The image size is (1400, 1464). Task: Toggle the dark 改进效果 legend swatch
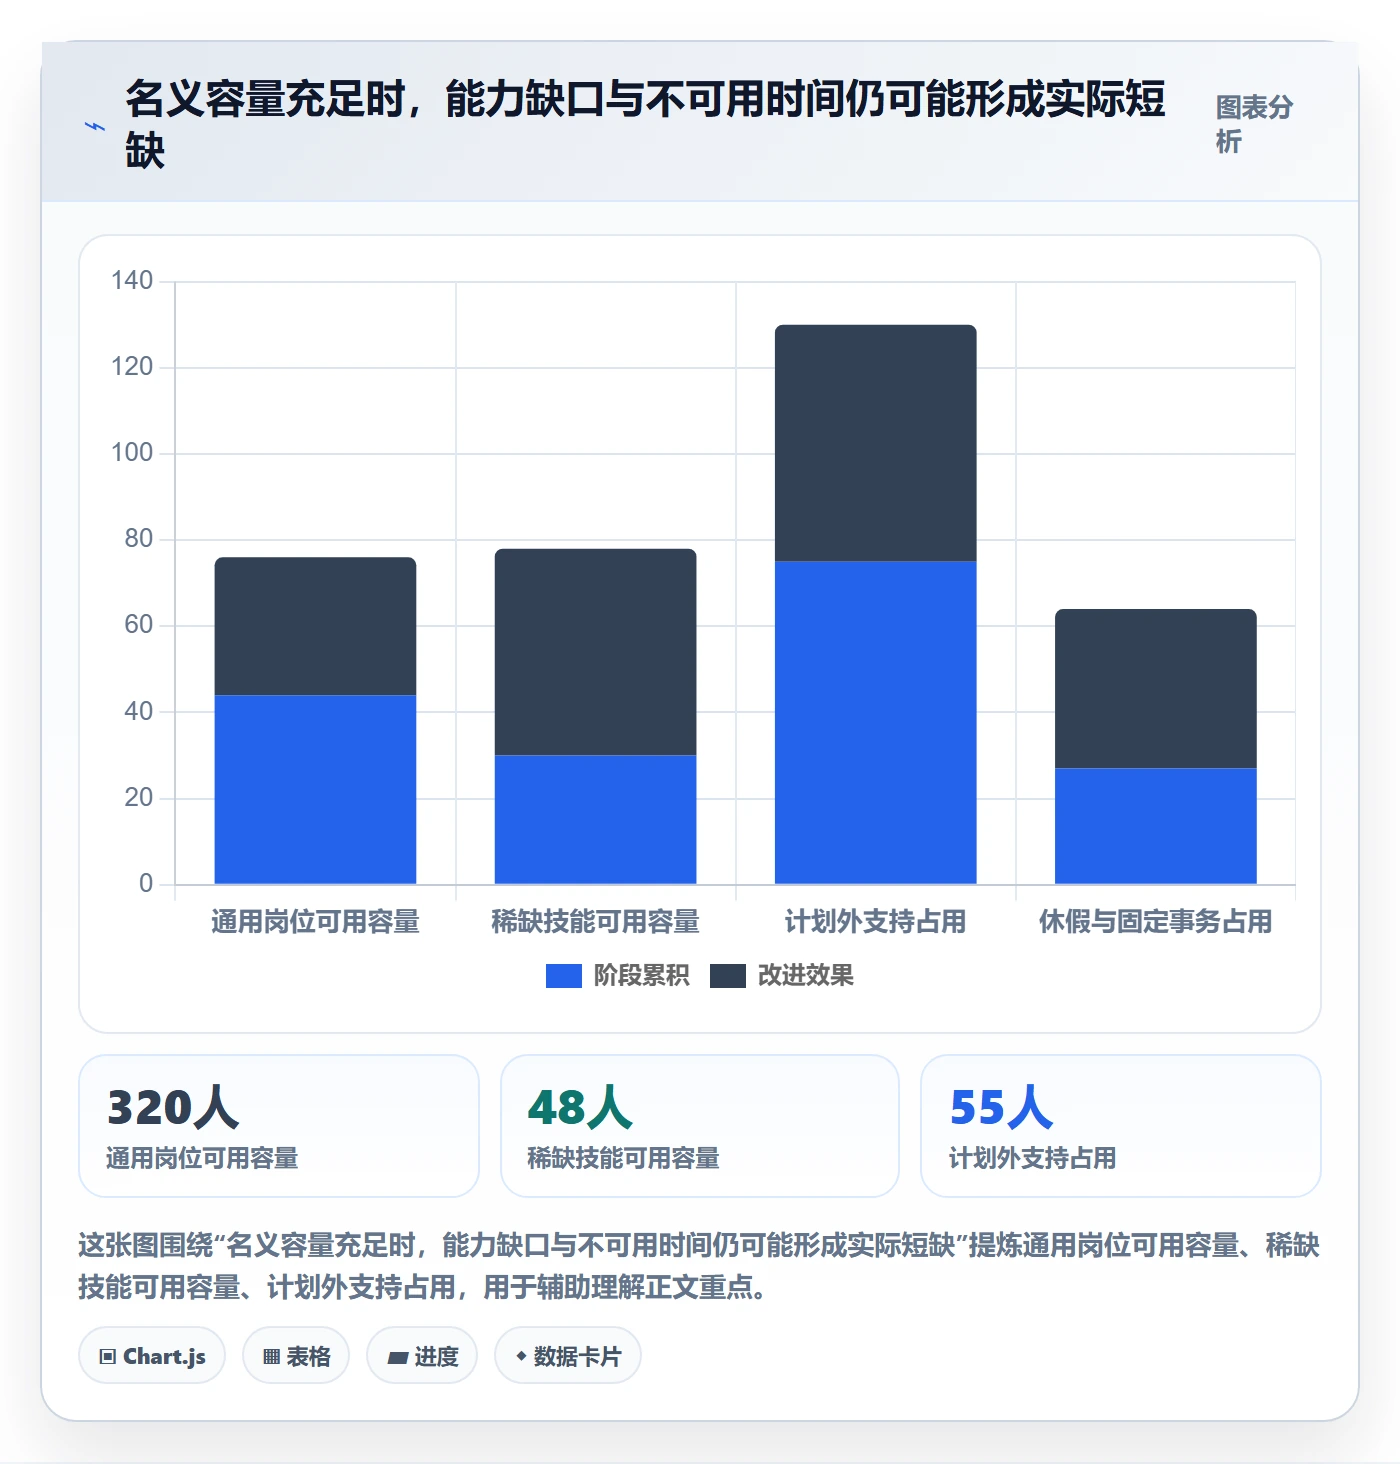728,976
